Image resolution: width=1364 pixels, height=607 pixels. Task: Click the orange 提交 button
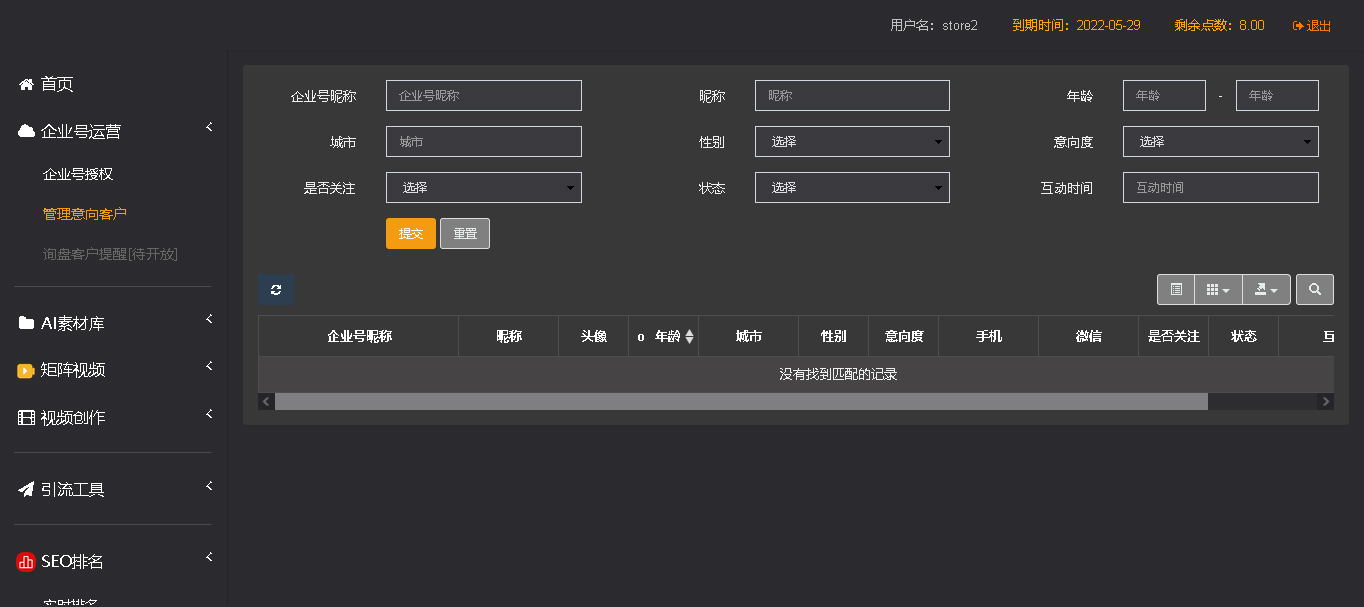click(x=411, y=233)
